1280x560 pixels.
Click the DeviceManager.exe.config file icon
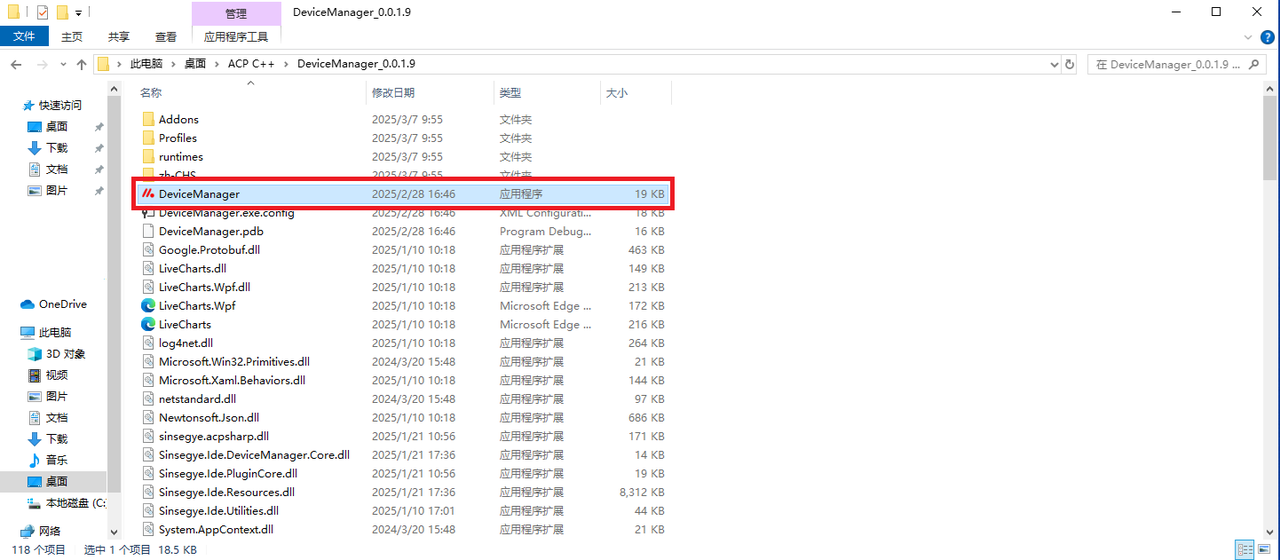click(x=148, y=213)
